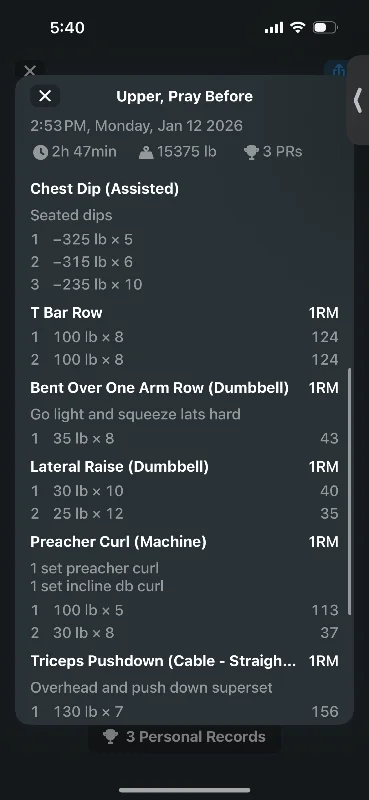Click the popup's vertical scrollbar
The height and width of the screenshot is (800, 369).
pyautogui.click(x=350, y=491)
